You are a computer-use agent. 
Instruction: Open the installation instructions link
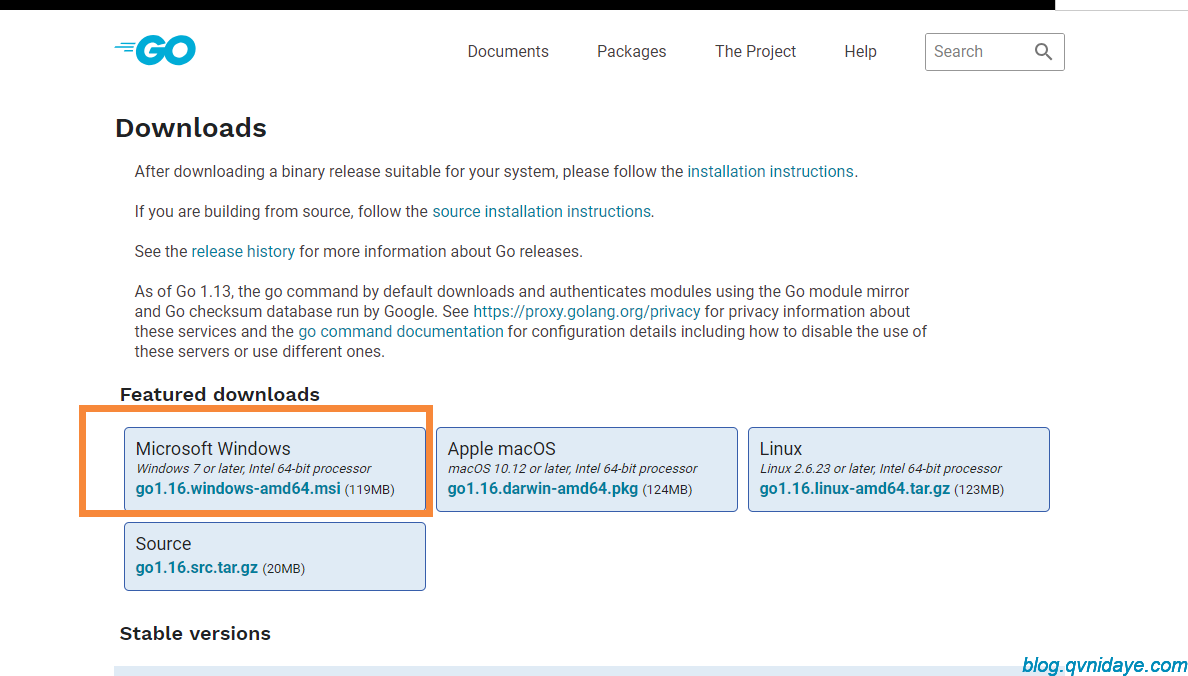771,171
